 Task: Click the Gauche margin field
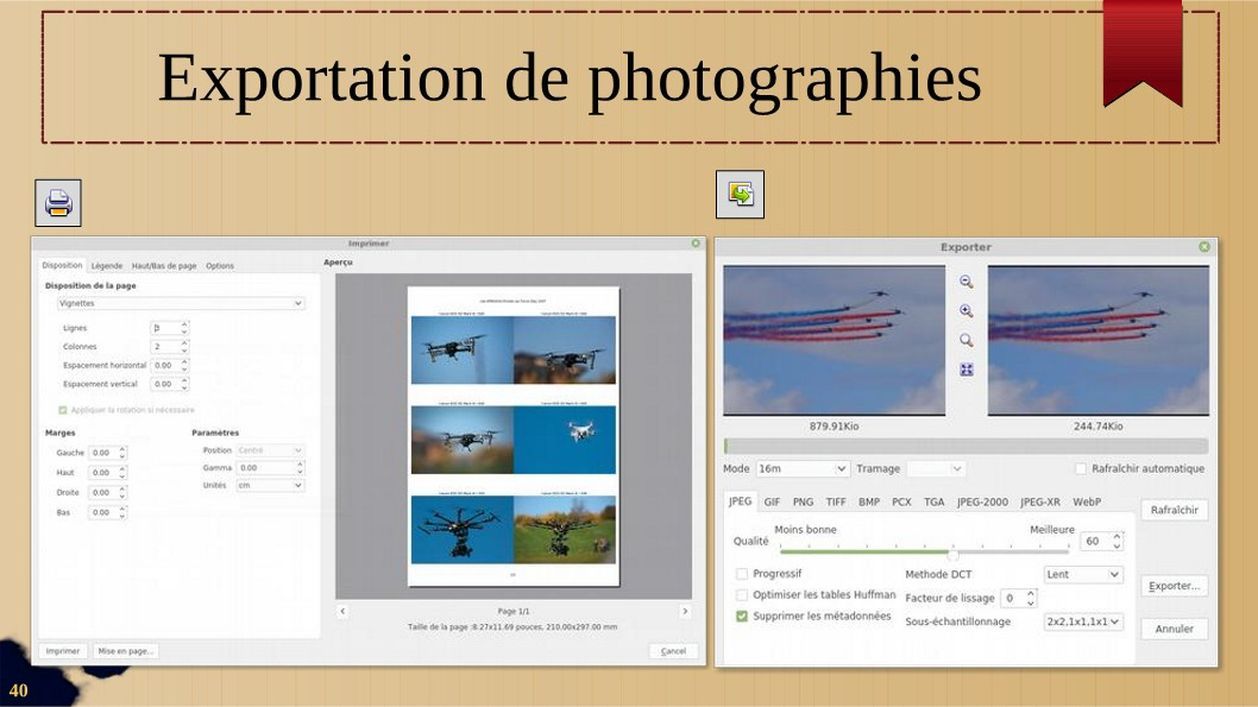107,453
